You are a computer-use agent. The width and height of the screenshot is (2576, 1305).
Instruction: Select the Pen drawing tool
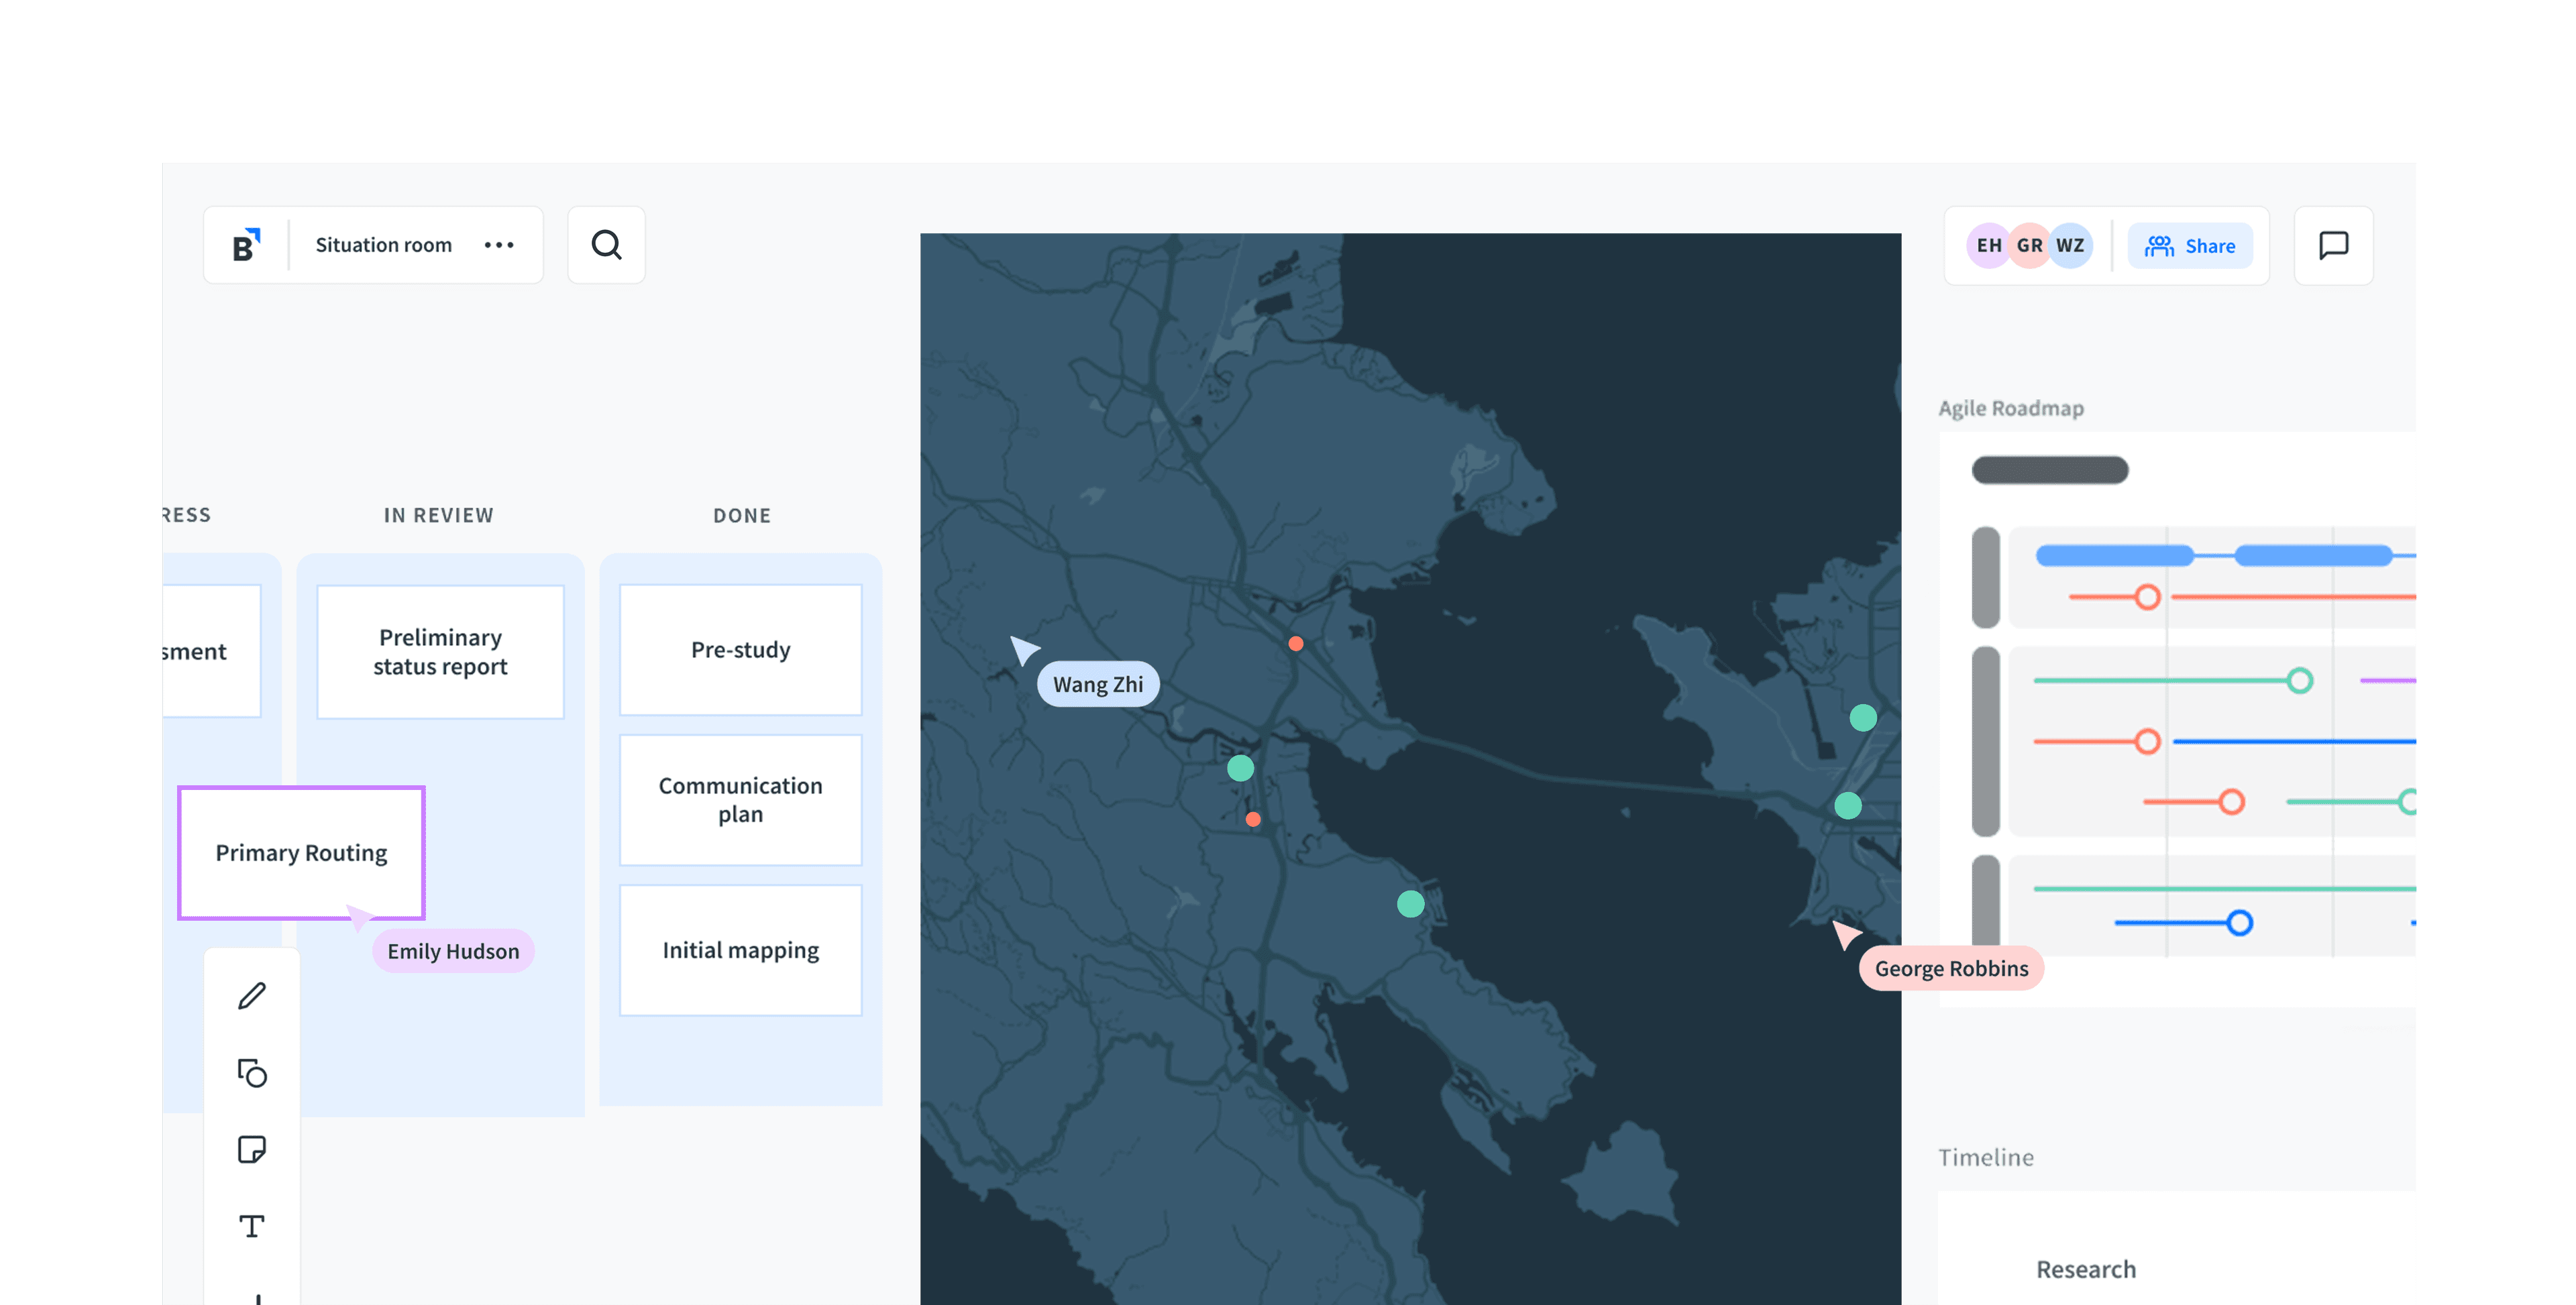click(x=252, y=996)
